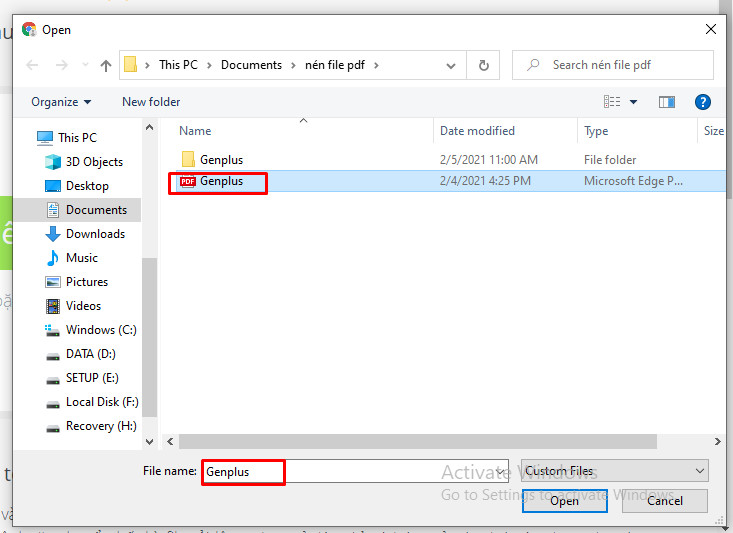Open Downloads in navigation pane

95,234
